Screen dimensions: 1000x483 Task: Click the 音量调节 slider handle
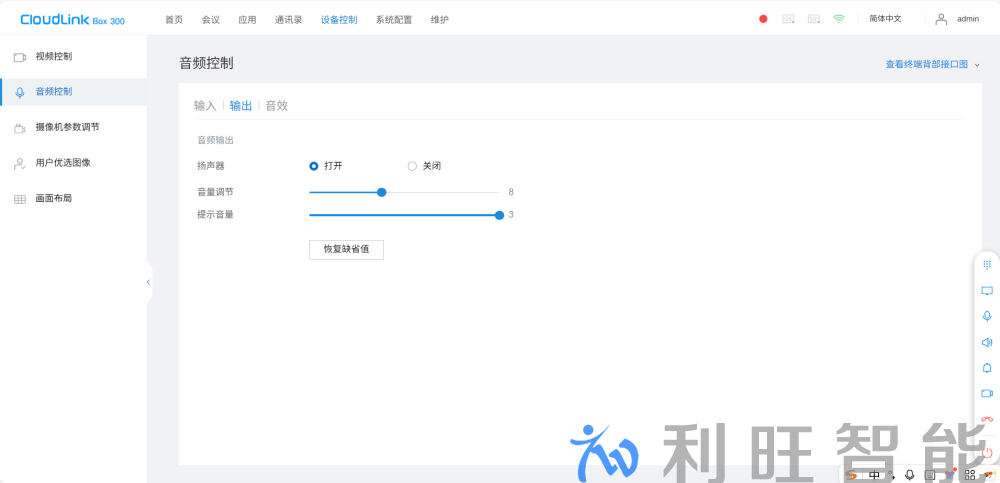pos(381,192)
